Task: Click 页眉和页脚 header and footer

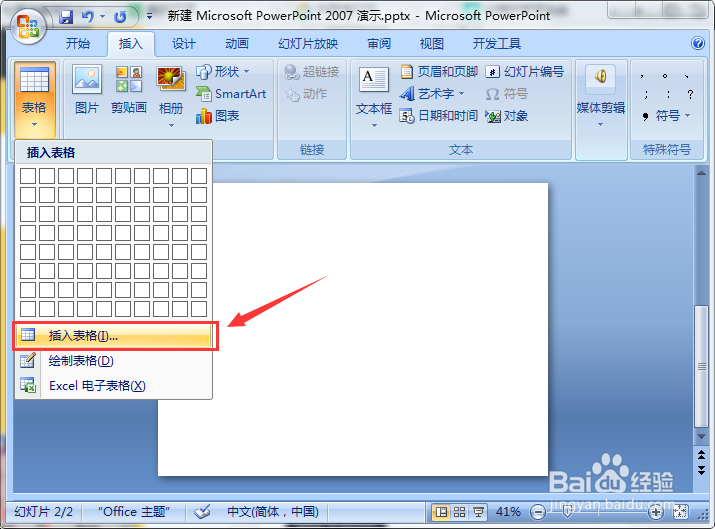Action: pyautogui.click(x=439, y=72)
